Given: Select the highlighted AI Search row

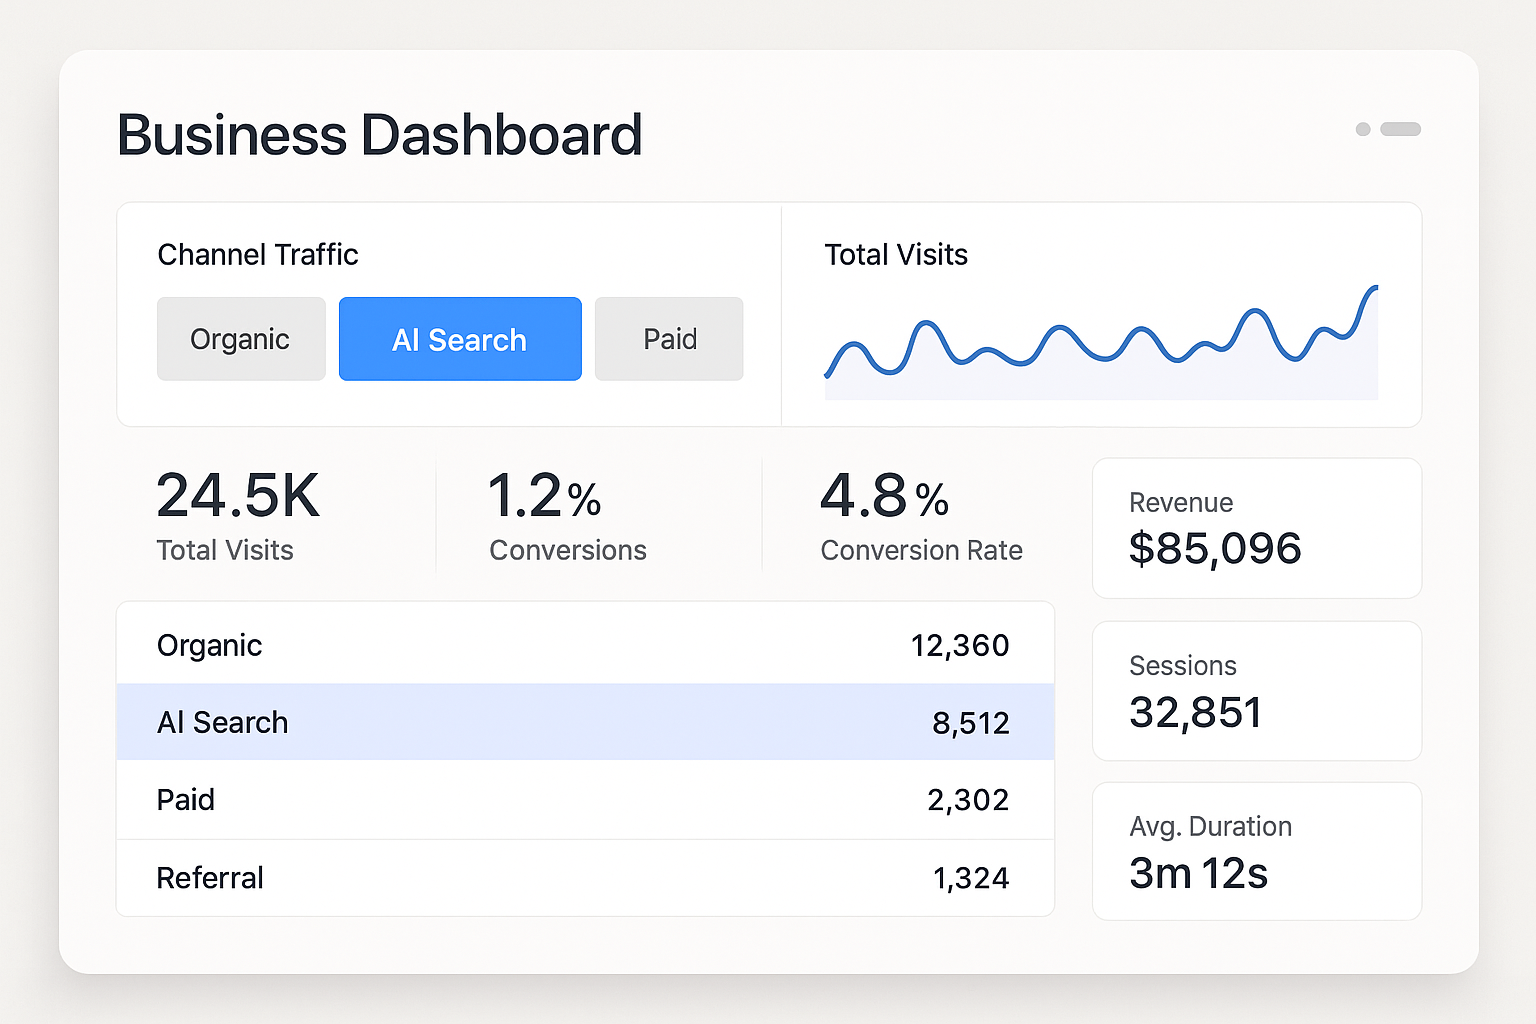Looking at the screenshot, I should pos(585,722).
